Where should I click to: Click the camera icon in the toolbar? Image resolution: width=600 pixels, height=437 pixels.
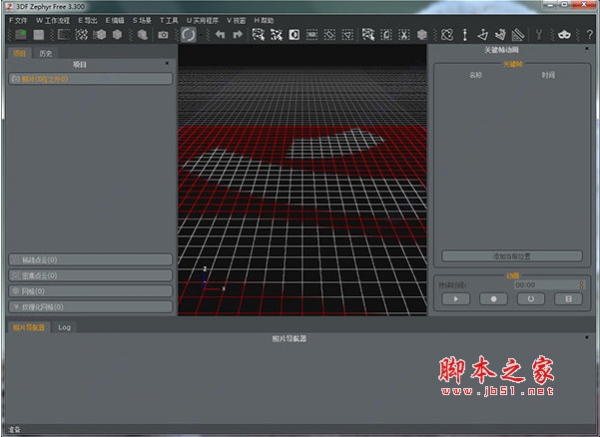162,34
